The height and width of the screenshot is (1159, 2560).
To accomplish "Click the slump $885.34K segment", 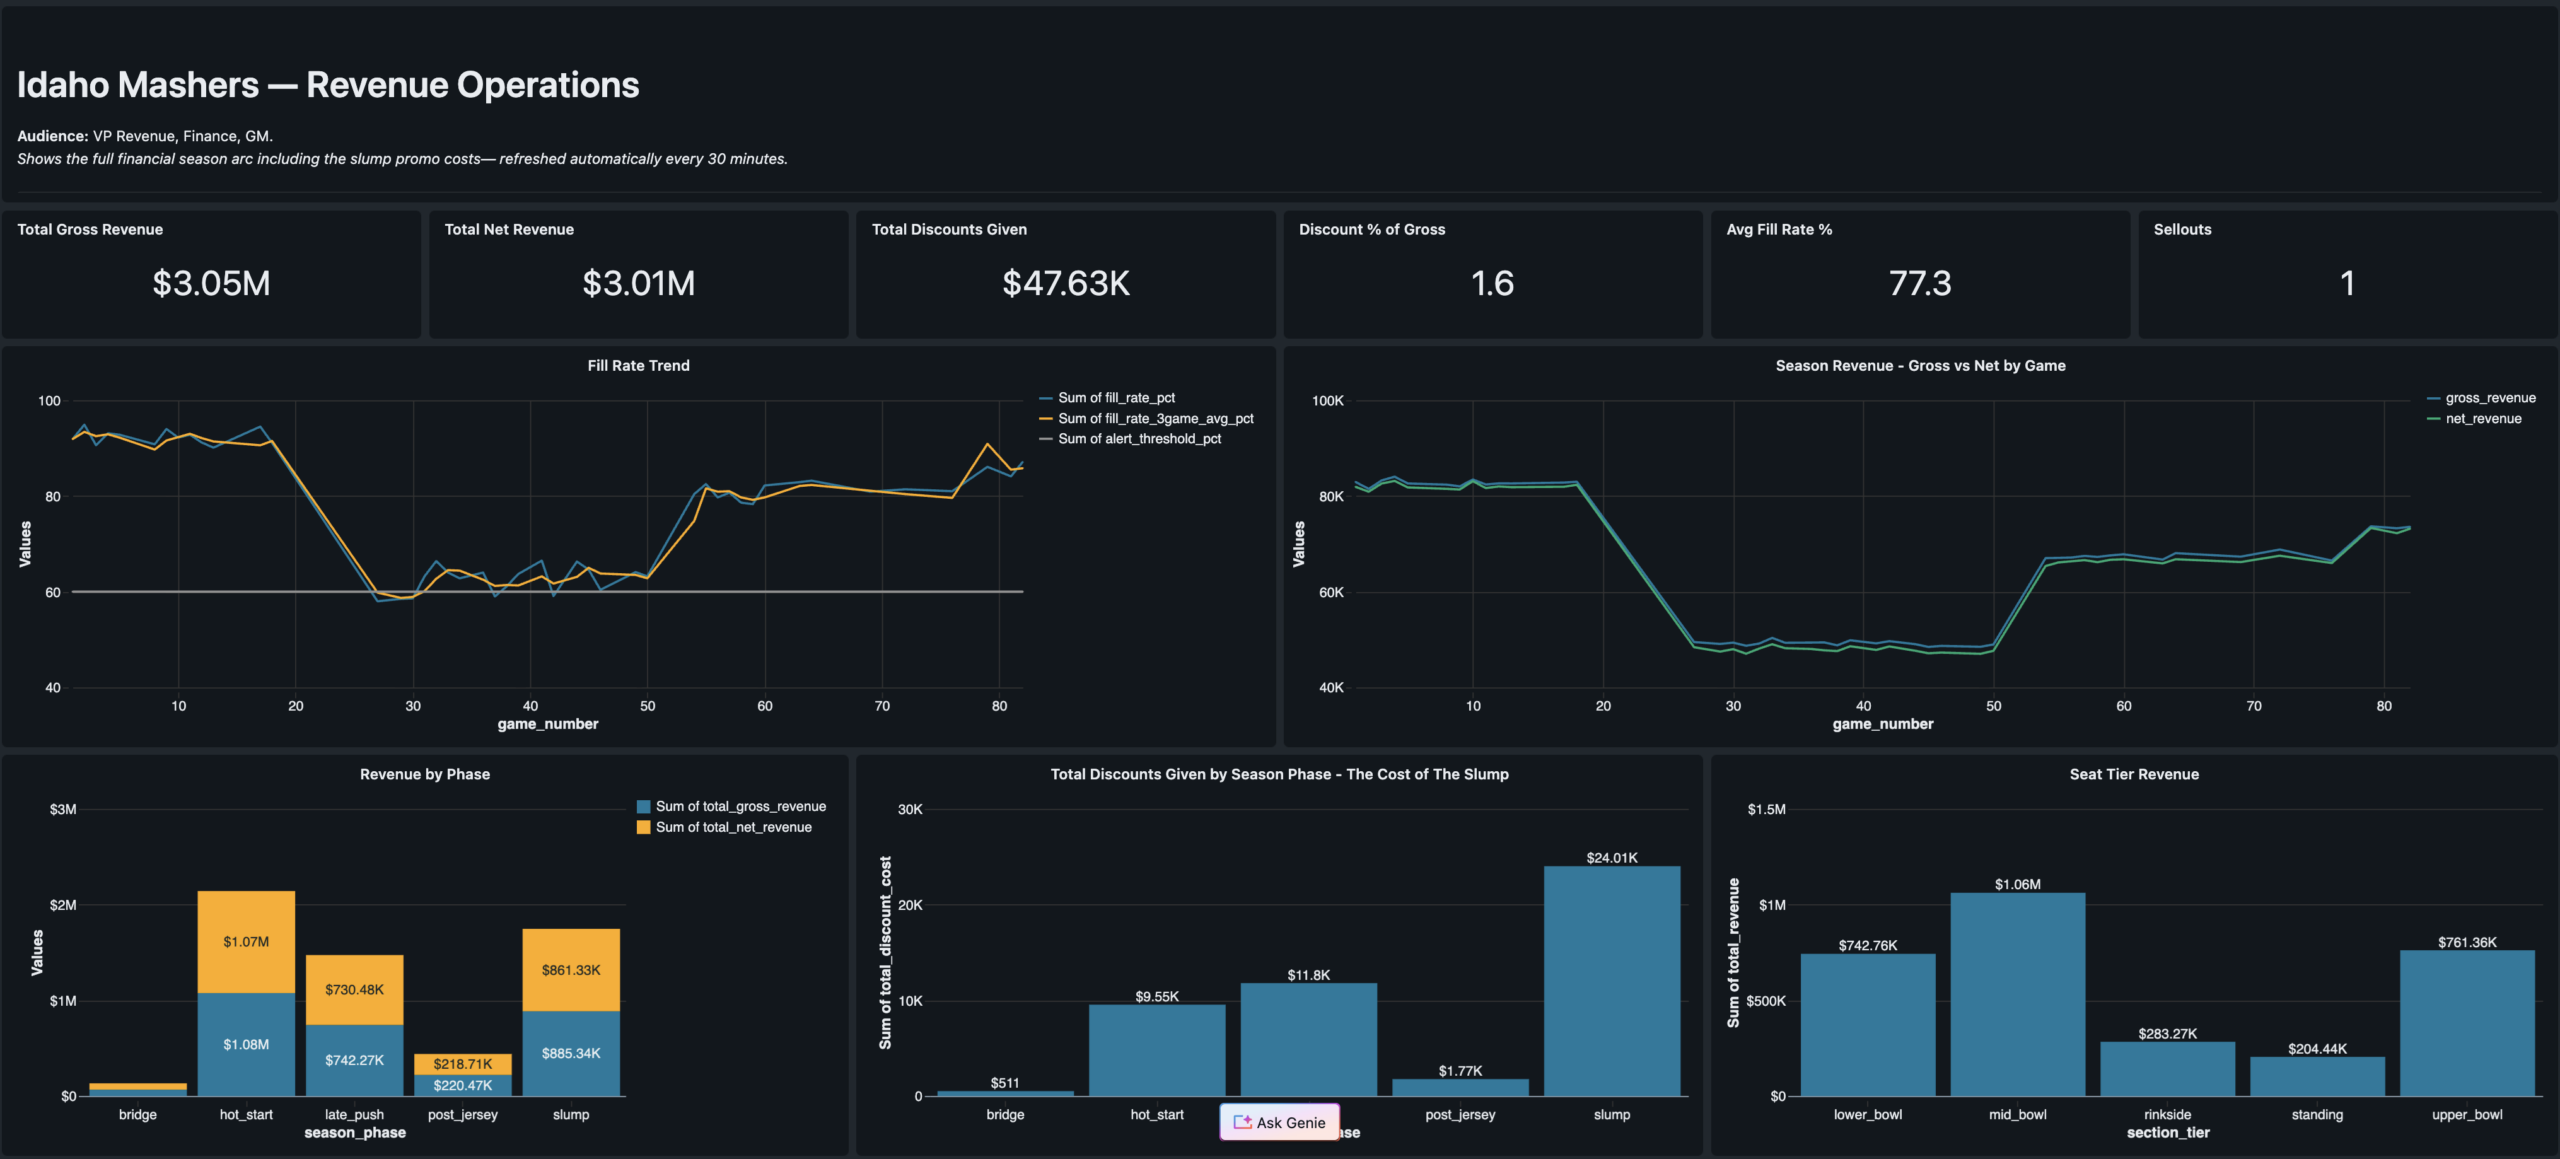I will pos(571,1053).
